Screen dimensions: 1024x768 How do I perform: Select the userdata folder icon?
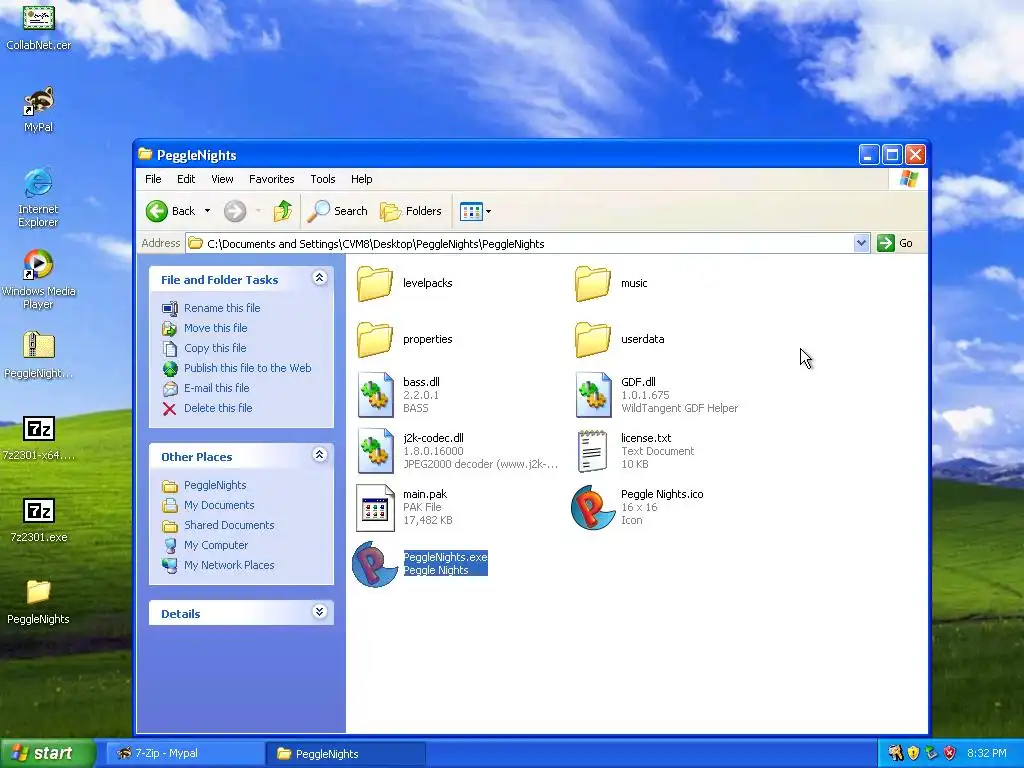click(x=593, y=339)
